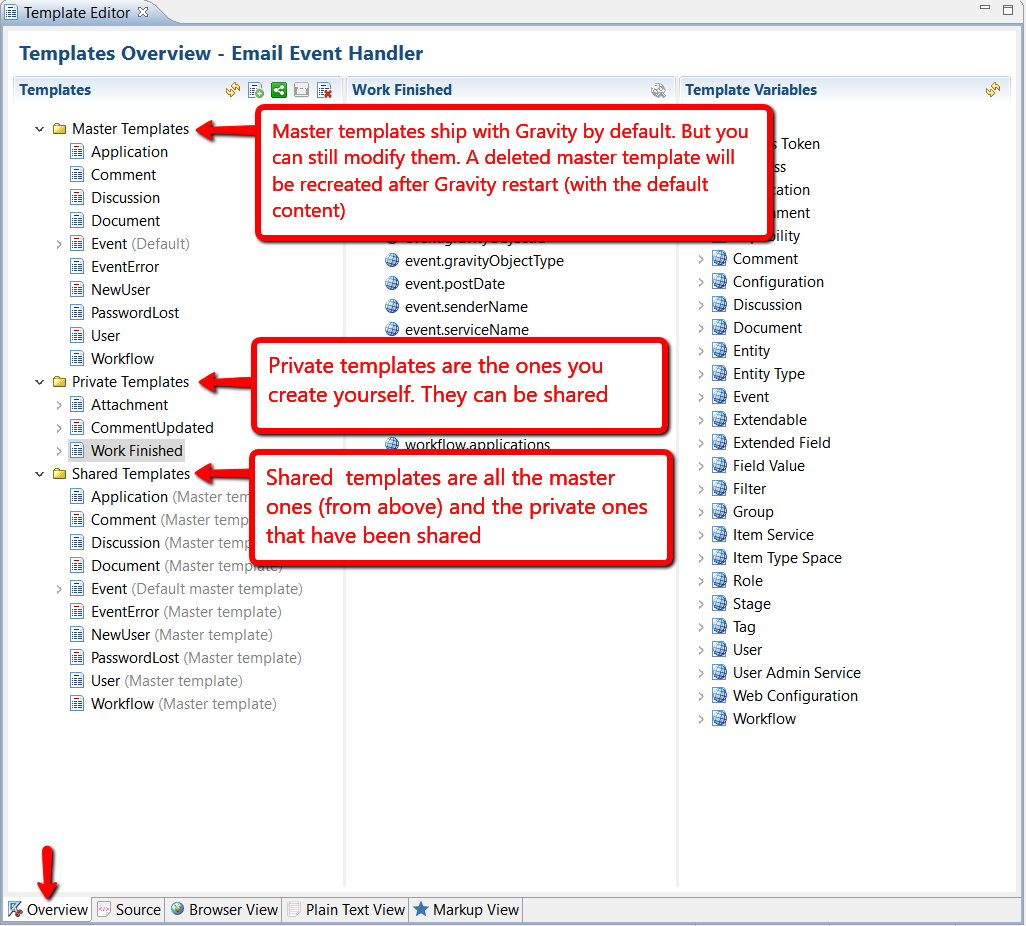Click globe icon beside event.postDate
Screen dimensions: 1026x926
click(392, 284)
